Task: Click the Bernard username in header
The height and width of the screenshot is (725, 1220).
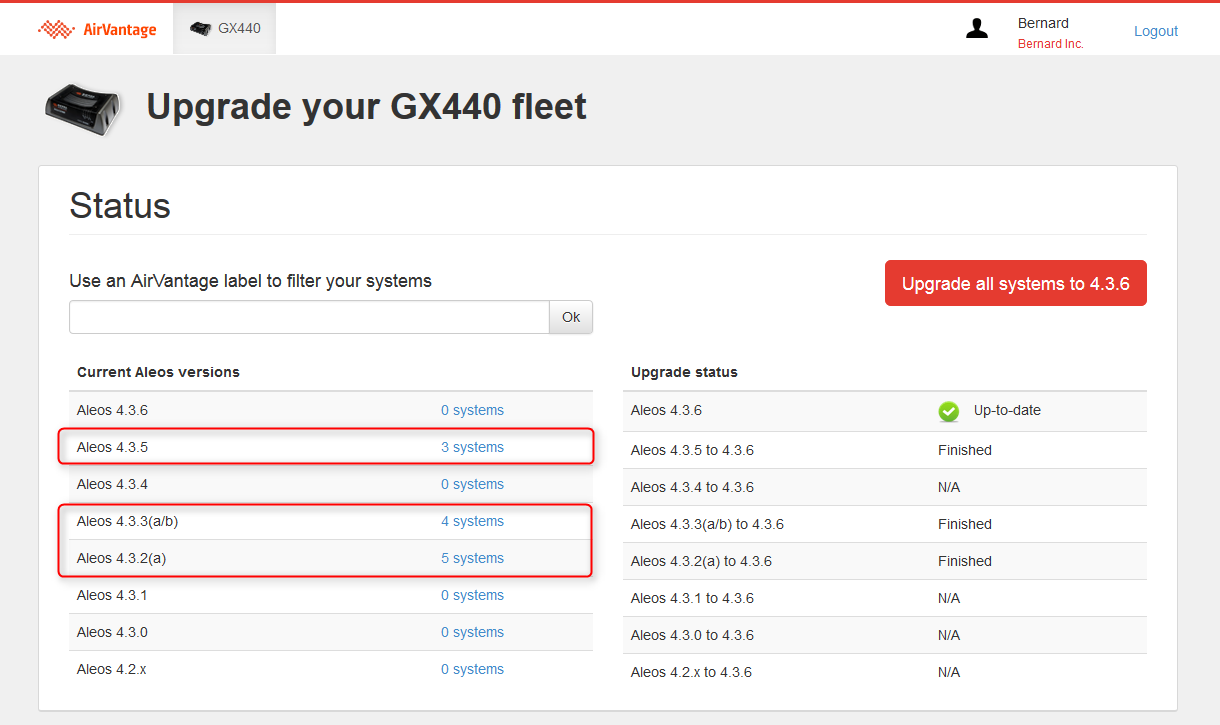Action: [x=1043, y=23]
